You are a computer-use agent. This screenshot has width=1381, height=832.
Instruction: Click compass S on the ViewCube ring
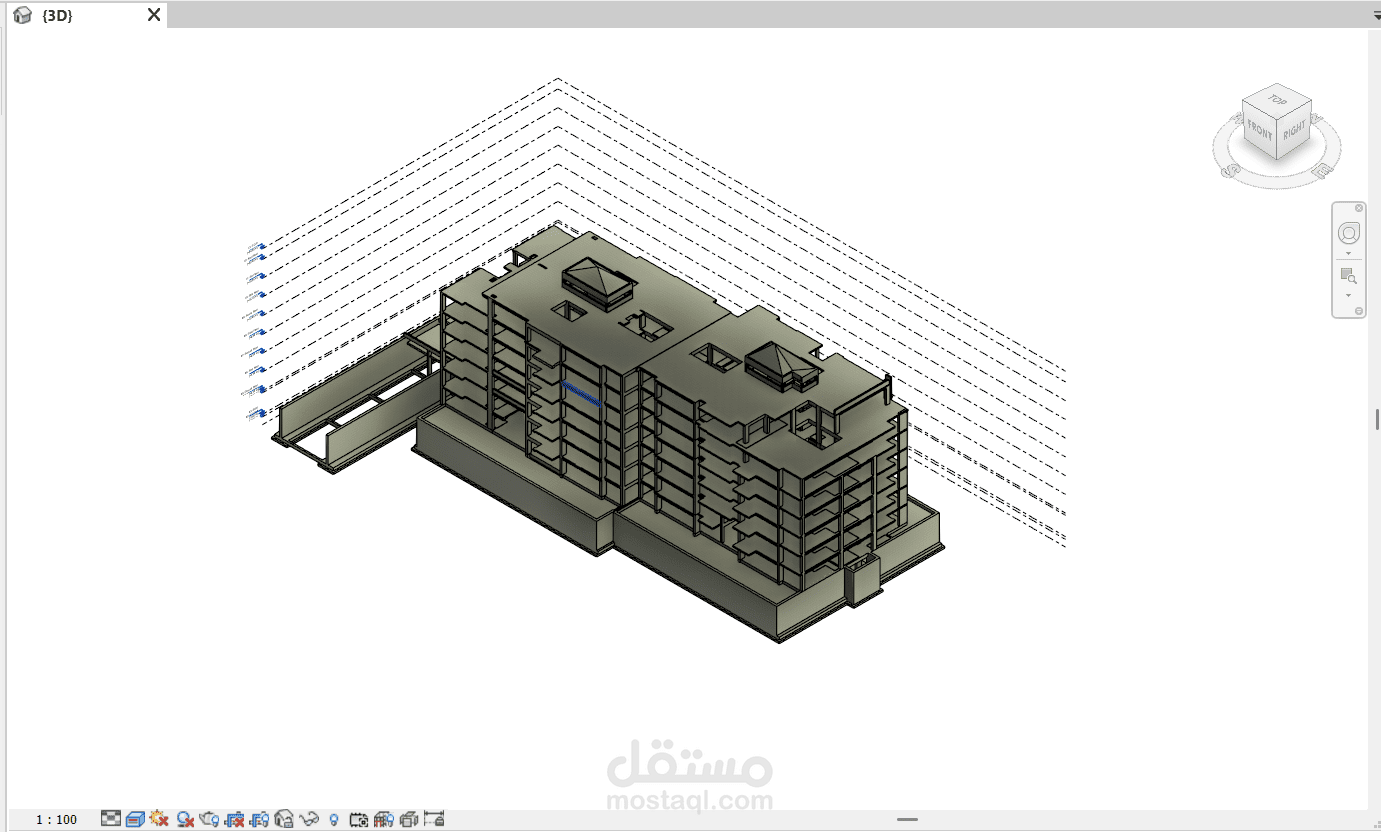(1230, 171)
